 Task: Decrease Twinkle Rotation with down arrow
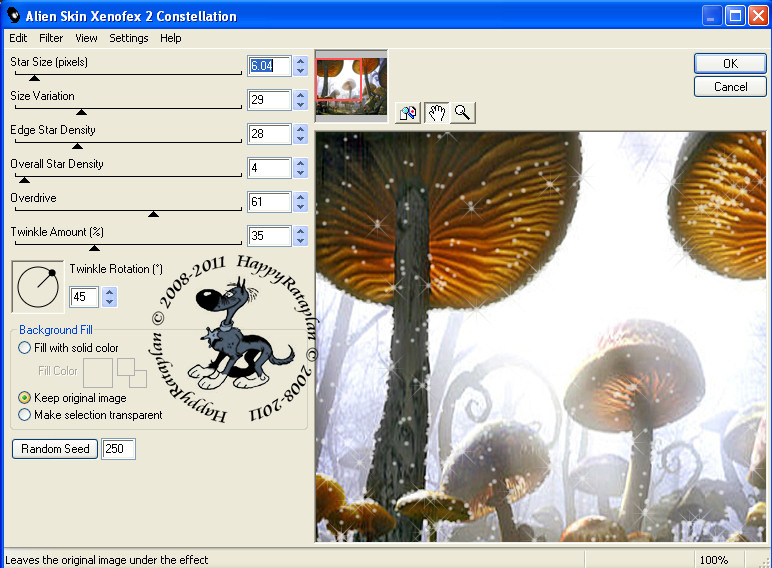[110, 301]
